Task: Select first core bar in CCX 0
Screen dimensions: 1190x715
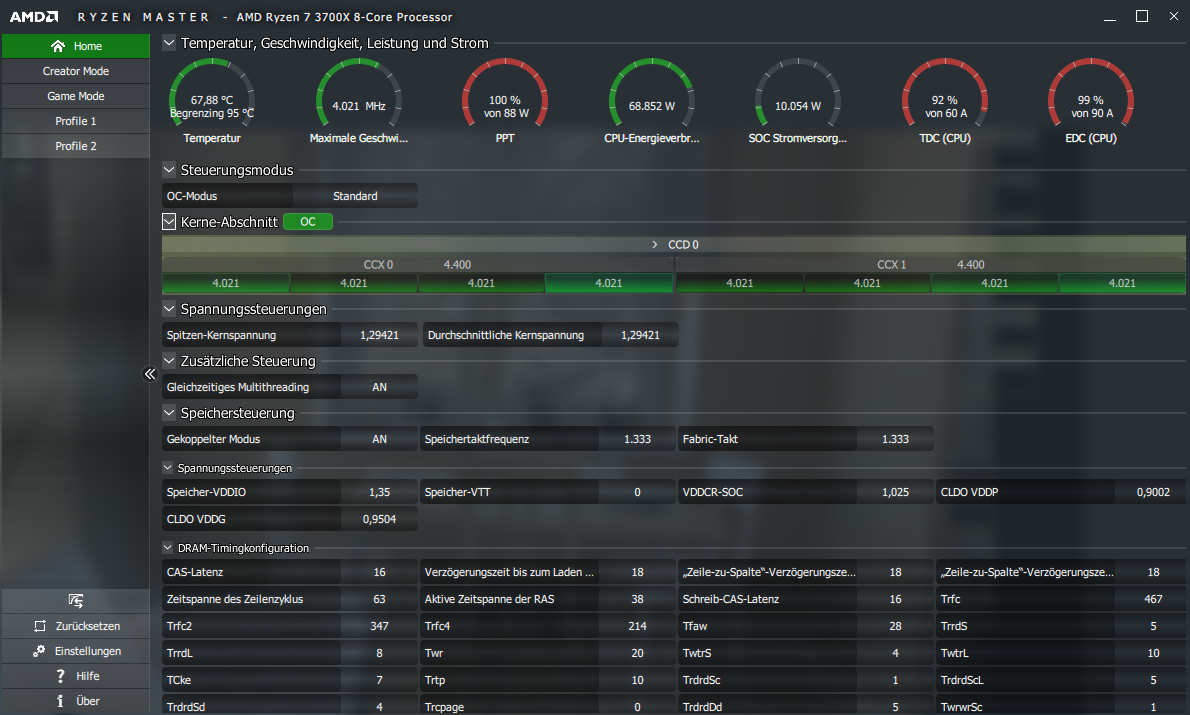Action: pos(225,283)
